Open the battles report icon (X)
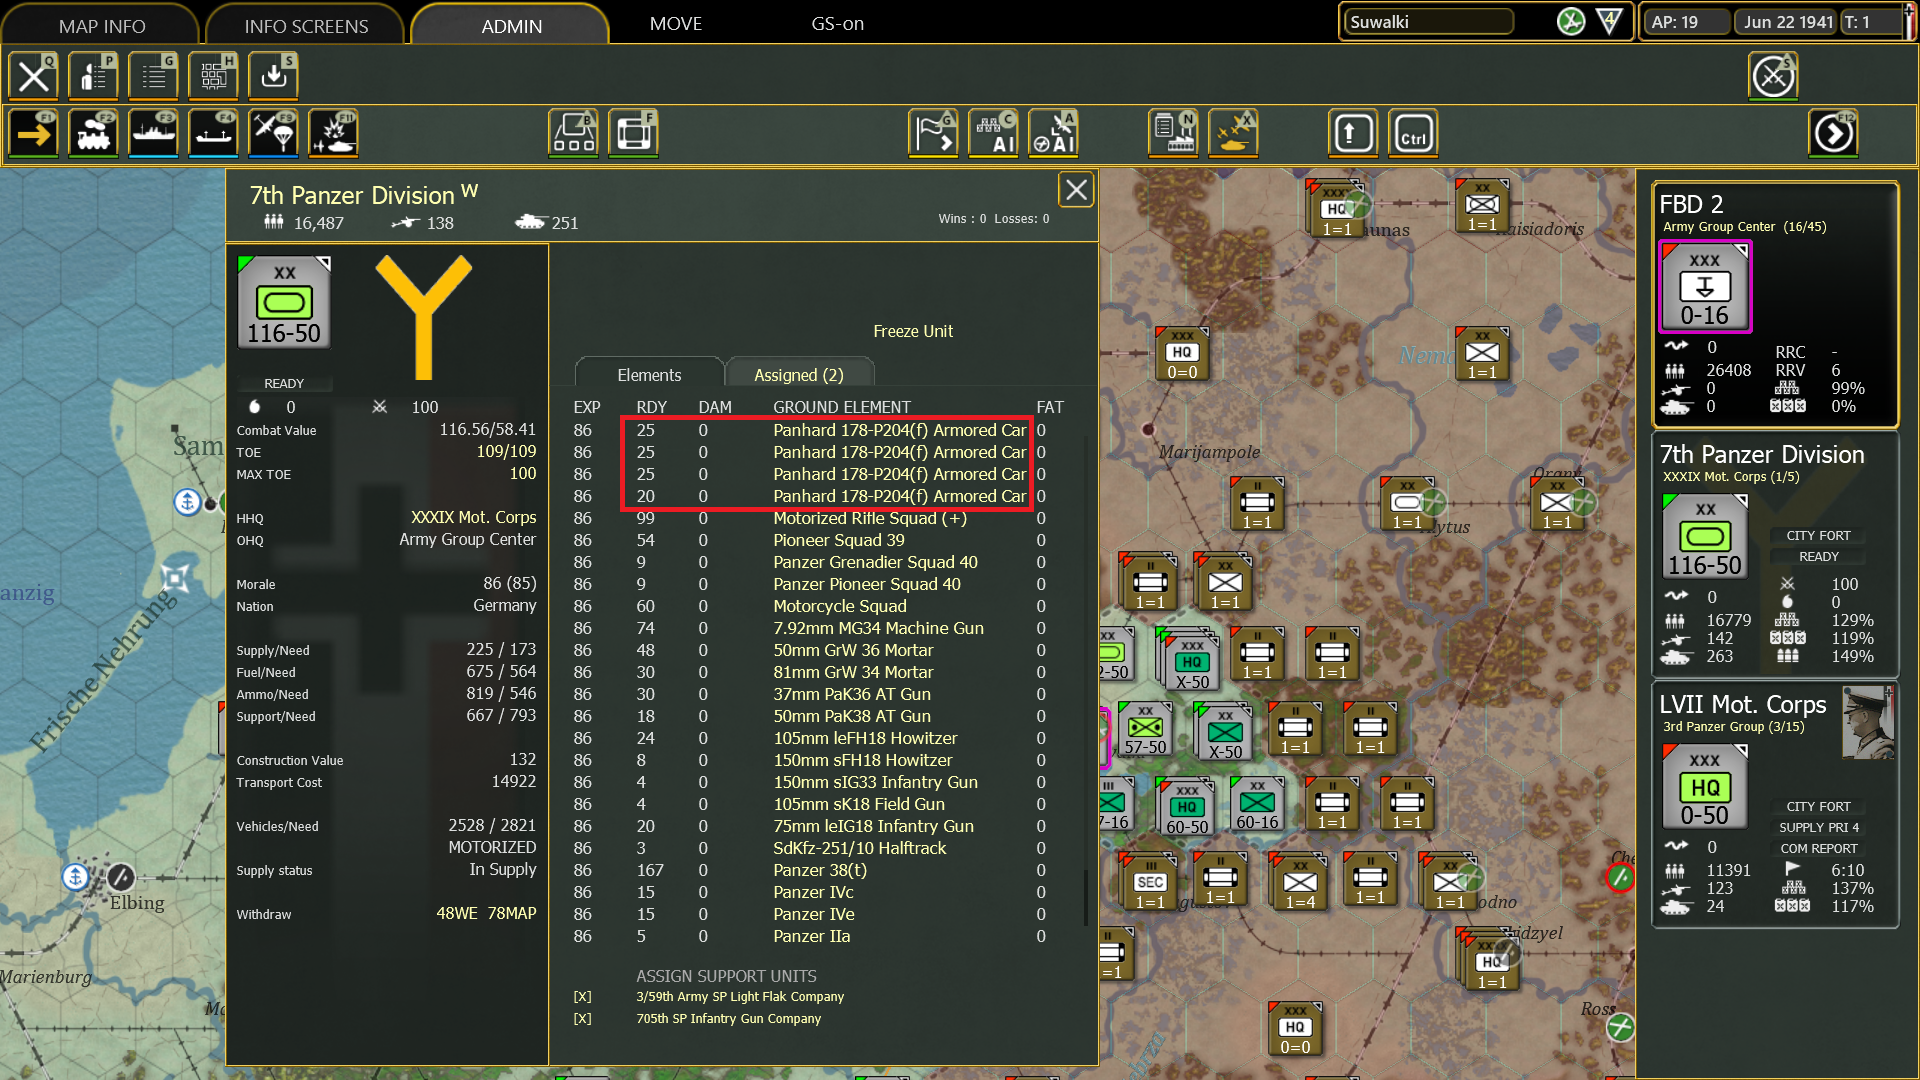 [1233, 133]
